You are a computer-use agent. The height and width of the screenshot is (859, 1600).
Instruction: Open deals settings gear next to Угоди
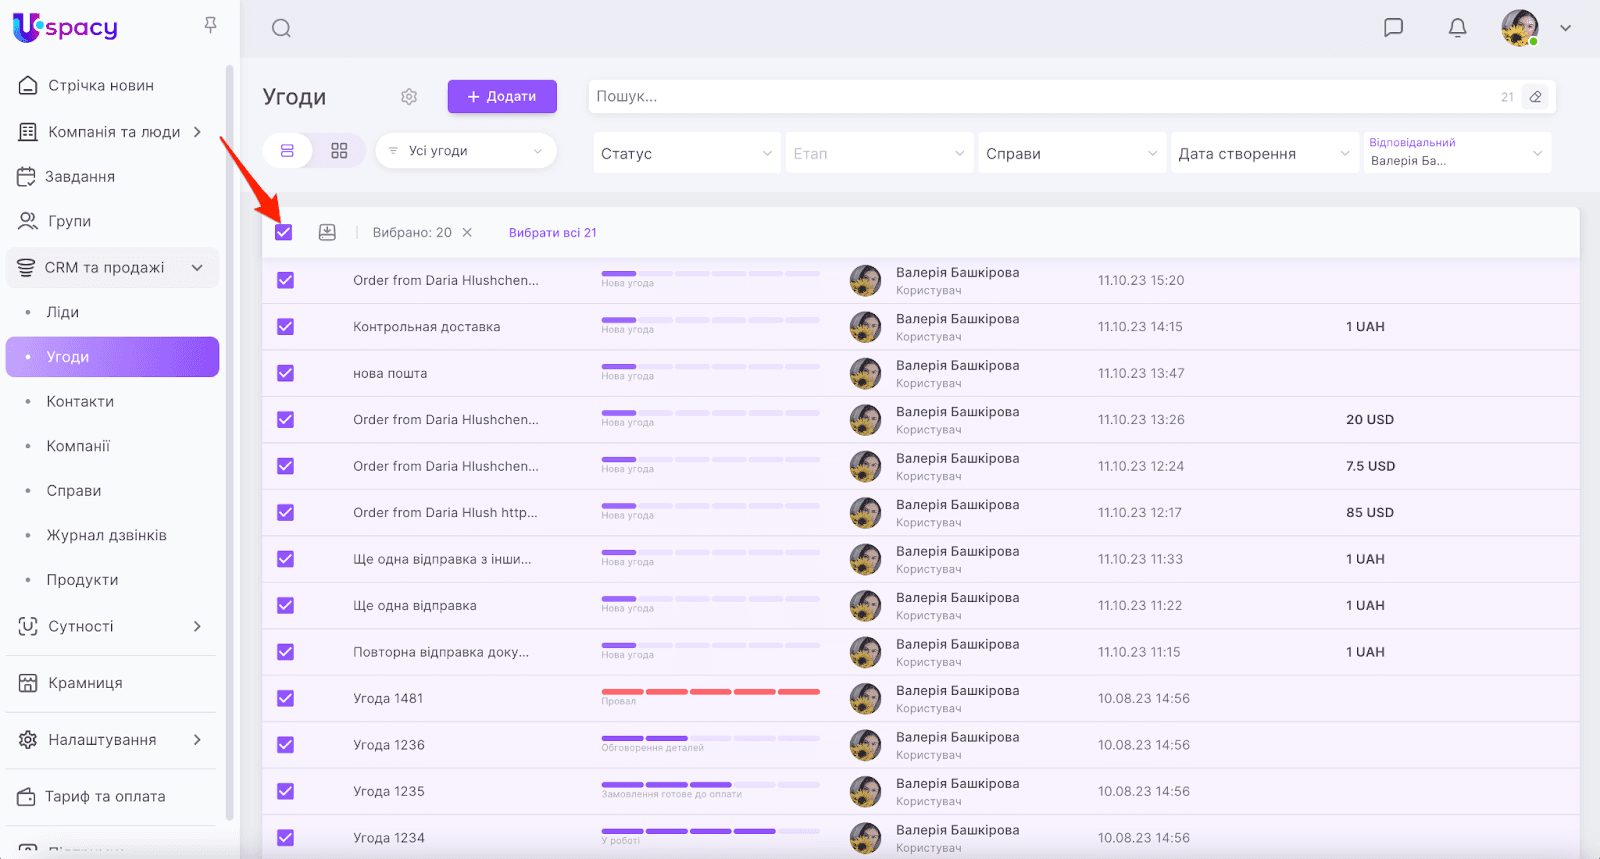point(409,97)
